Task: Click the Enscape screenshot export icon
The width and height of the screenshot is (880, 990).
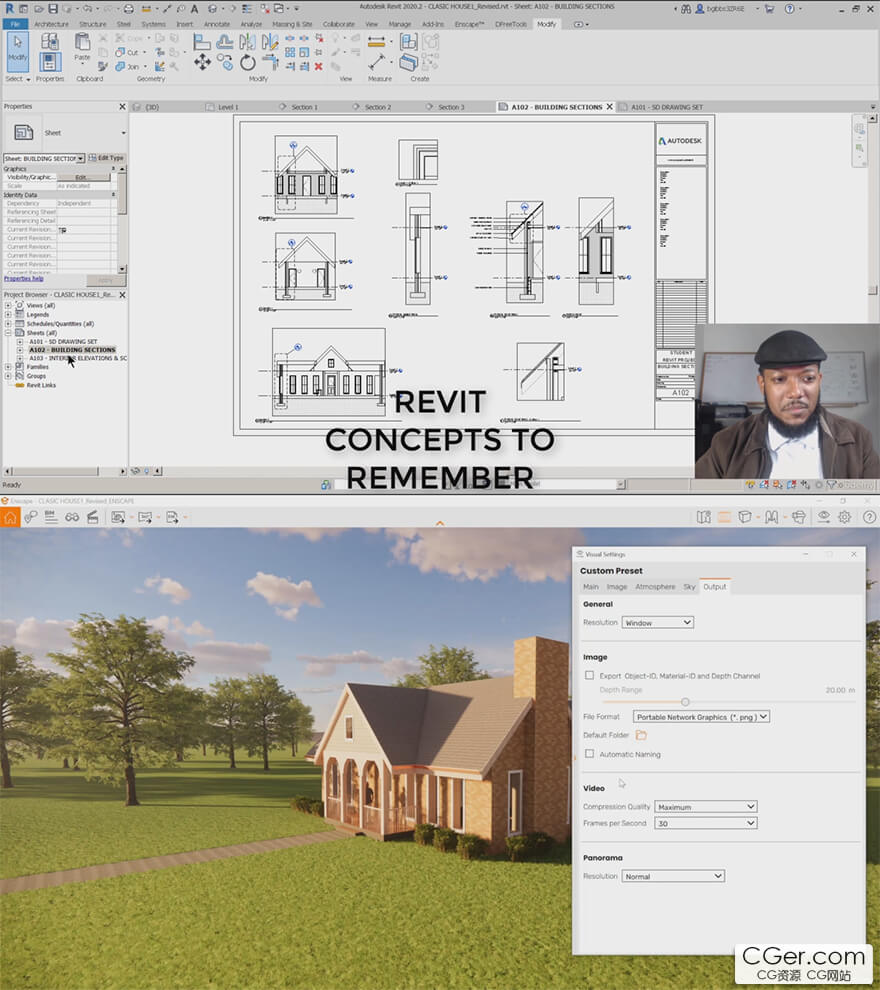Action: [119, 518]
